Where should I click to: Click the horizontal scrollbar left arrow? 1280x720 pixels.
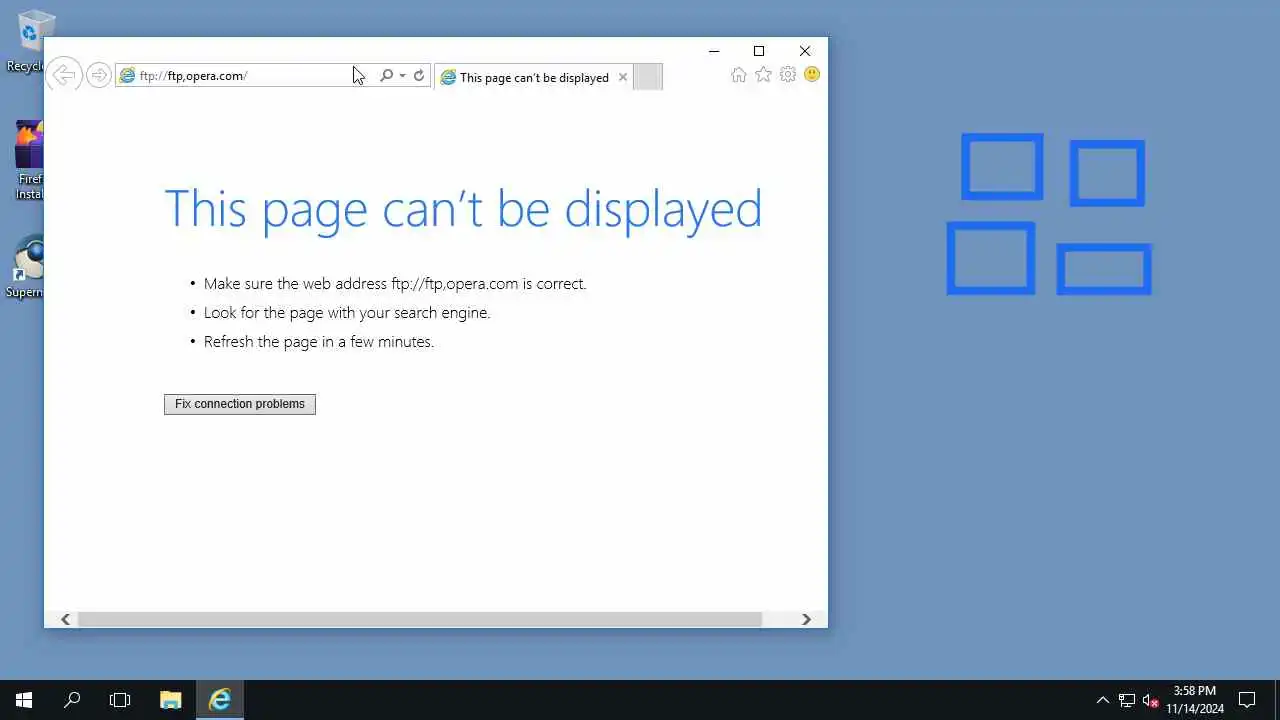pyautogui.click(x=65, y=619)
